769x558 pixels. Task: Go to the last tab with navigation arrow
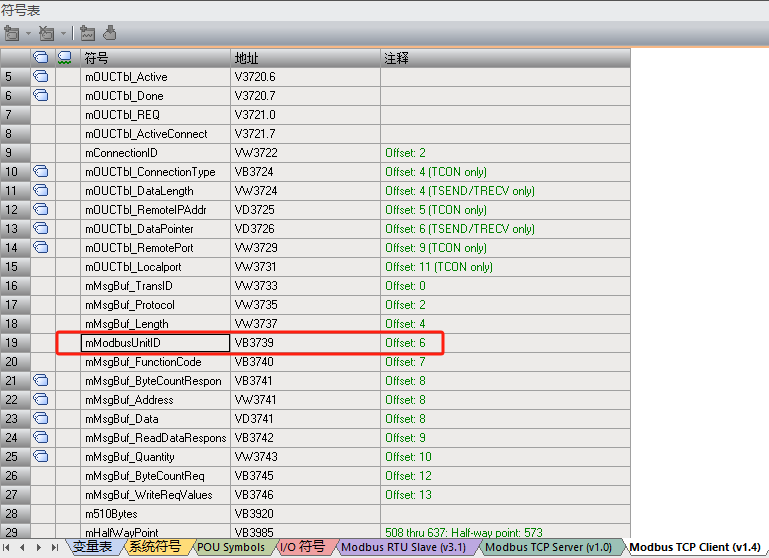coord(54,547)
